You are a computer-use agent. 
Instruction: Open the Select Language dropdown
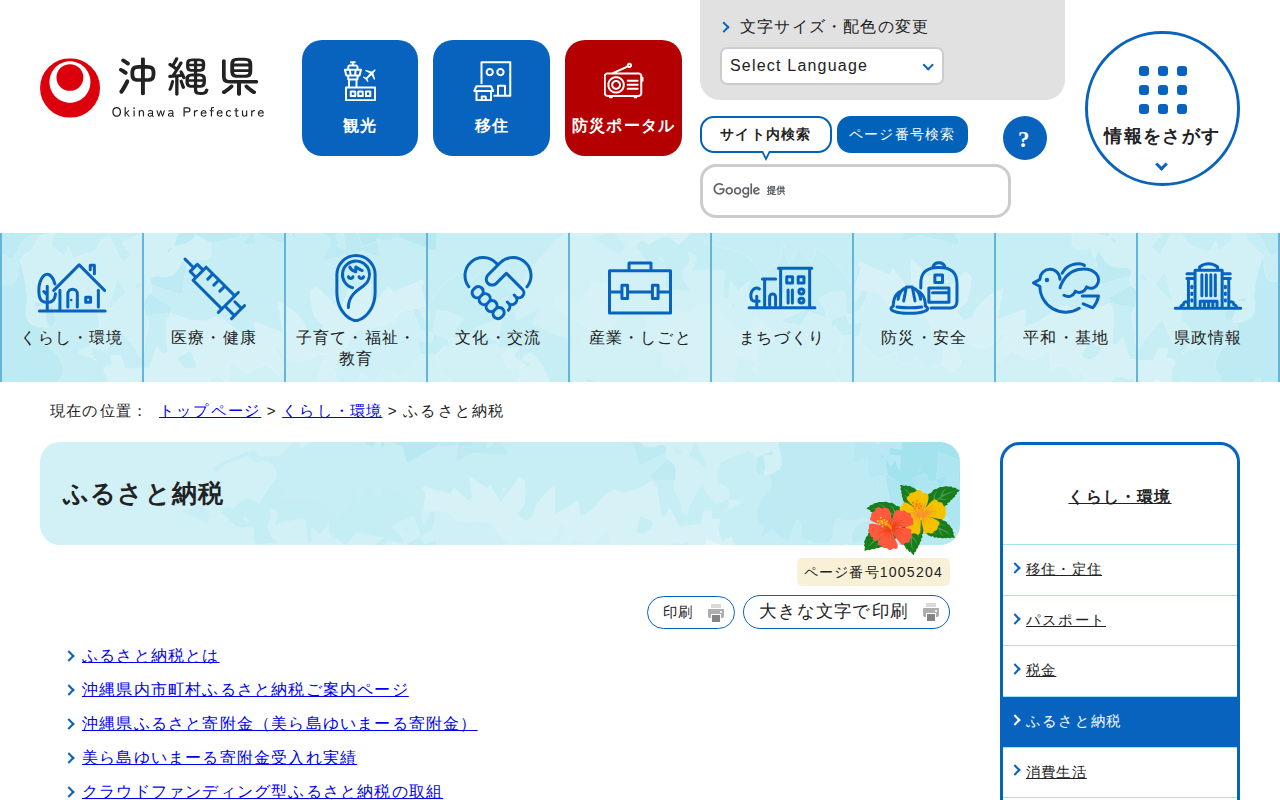pyautogui.click(x=832, y=66)
